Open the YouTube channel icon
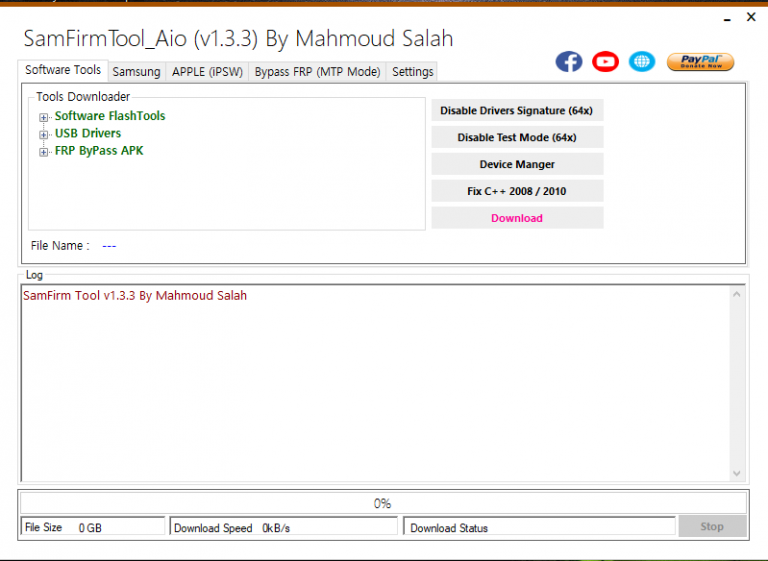This screenshot has width=768, height=561. coord(605,62)
